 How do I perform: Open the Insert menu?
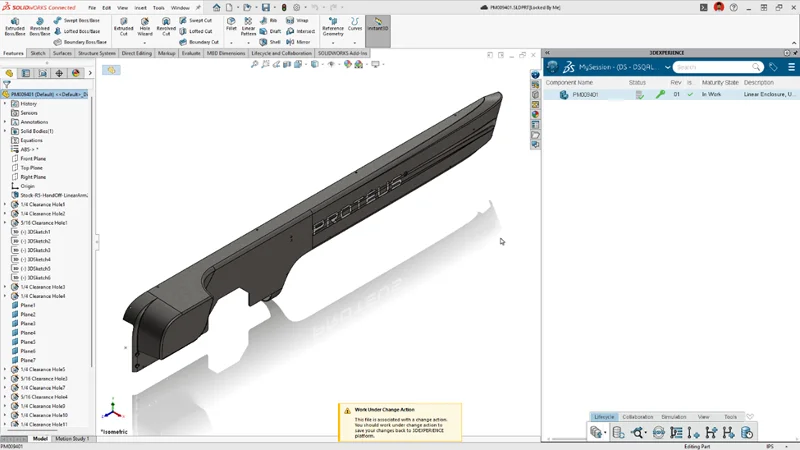[x=139, y=8]
